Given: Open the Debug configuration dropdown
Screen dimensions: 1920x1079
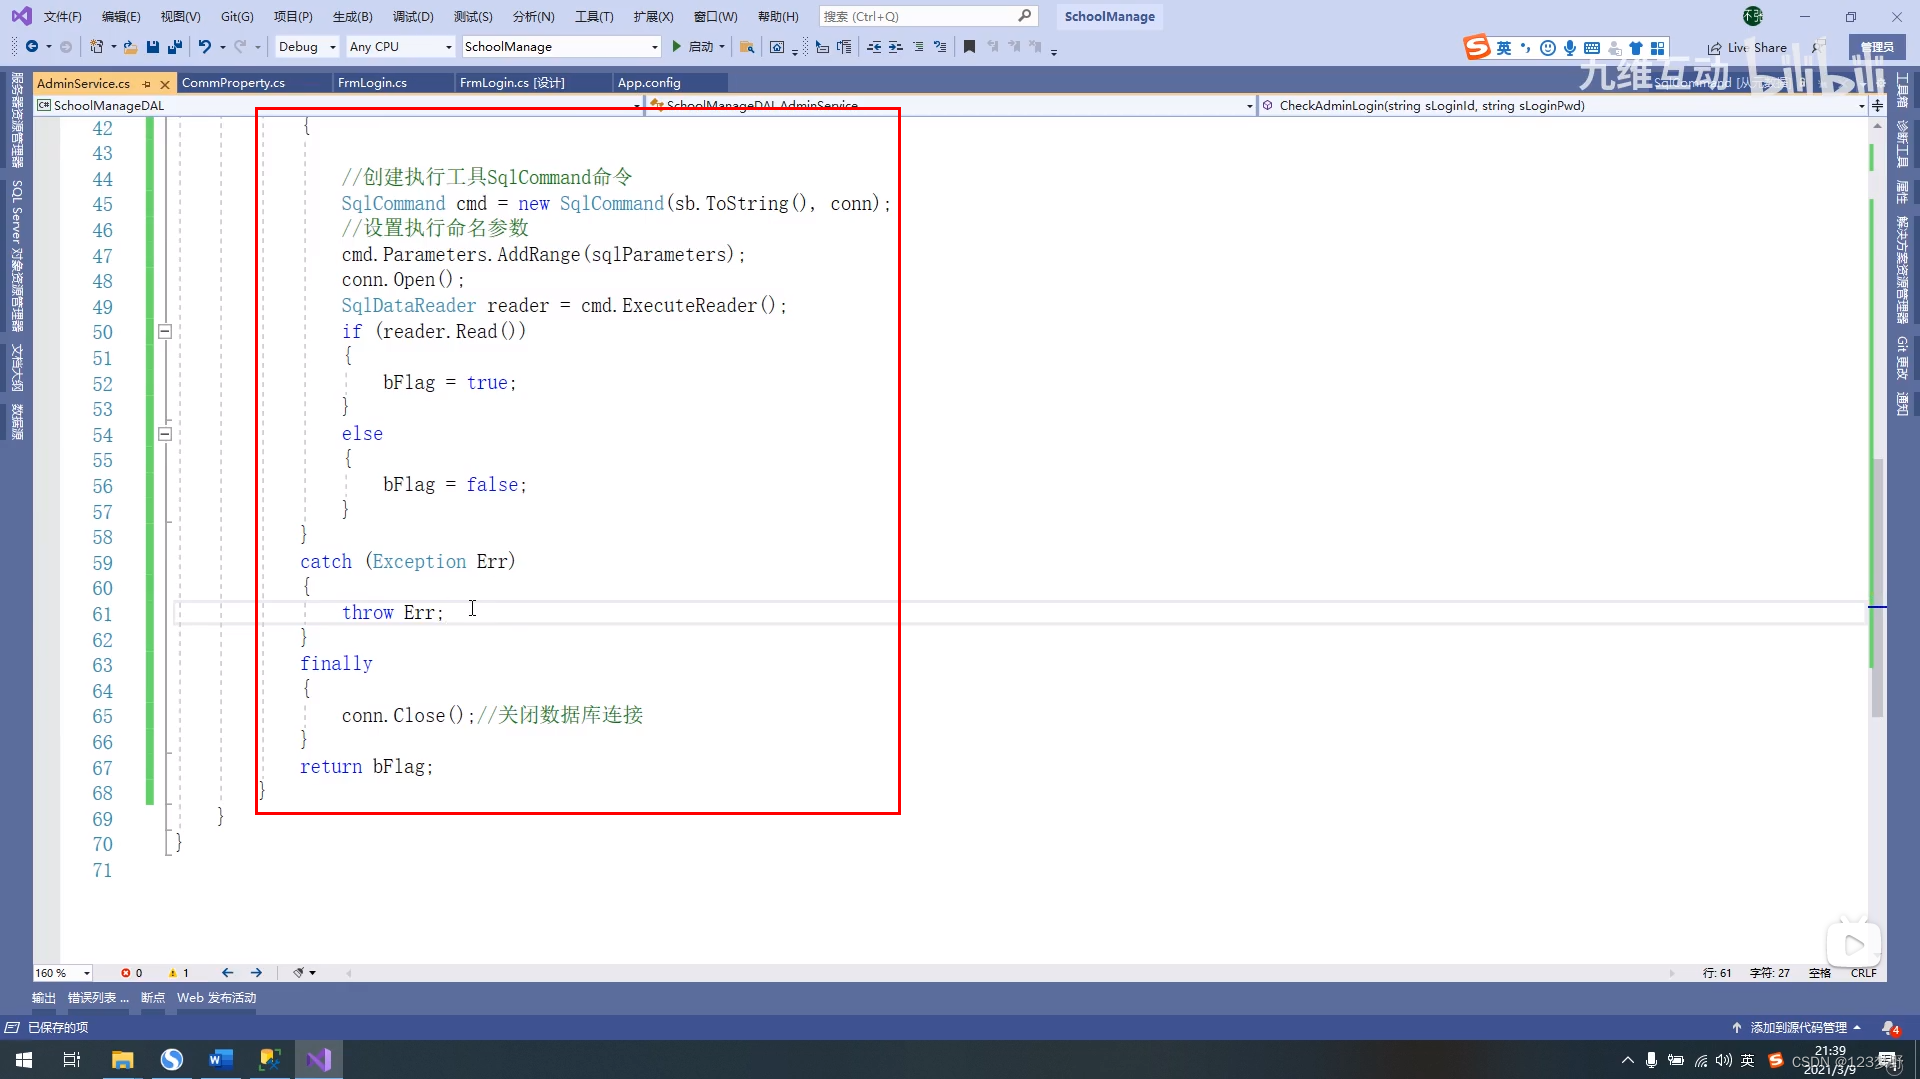Looking at the screenshot, I should click(306, 47).
